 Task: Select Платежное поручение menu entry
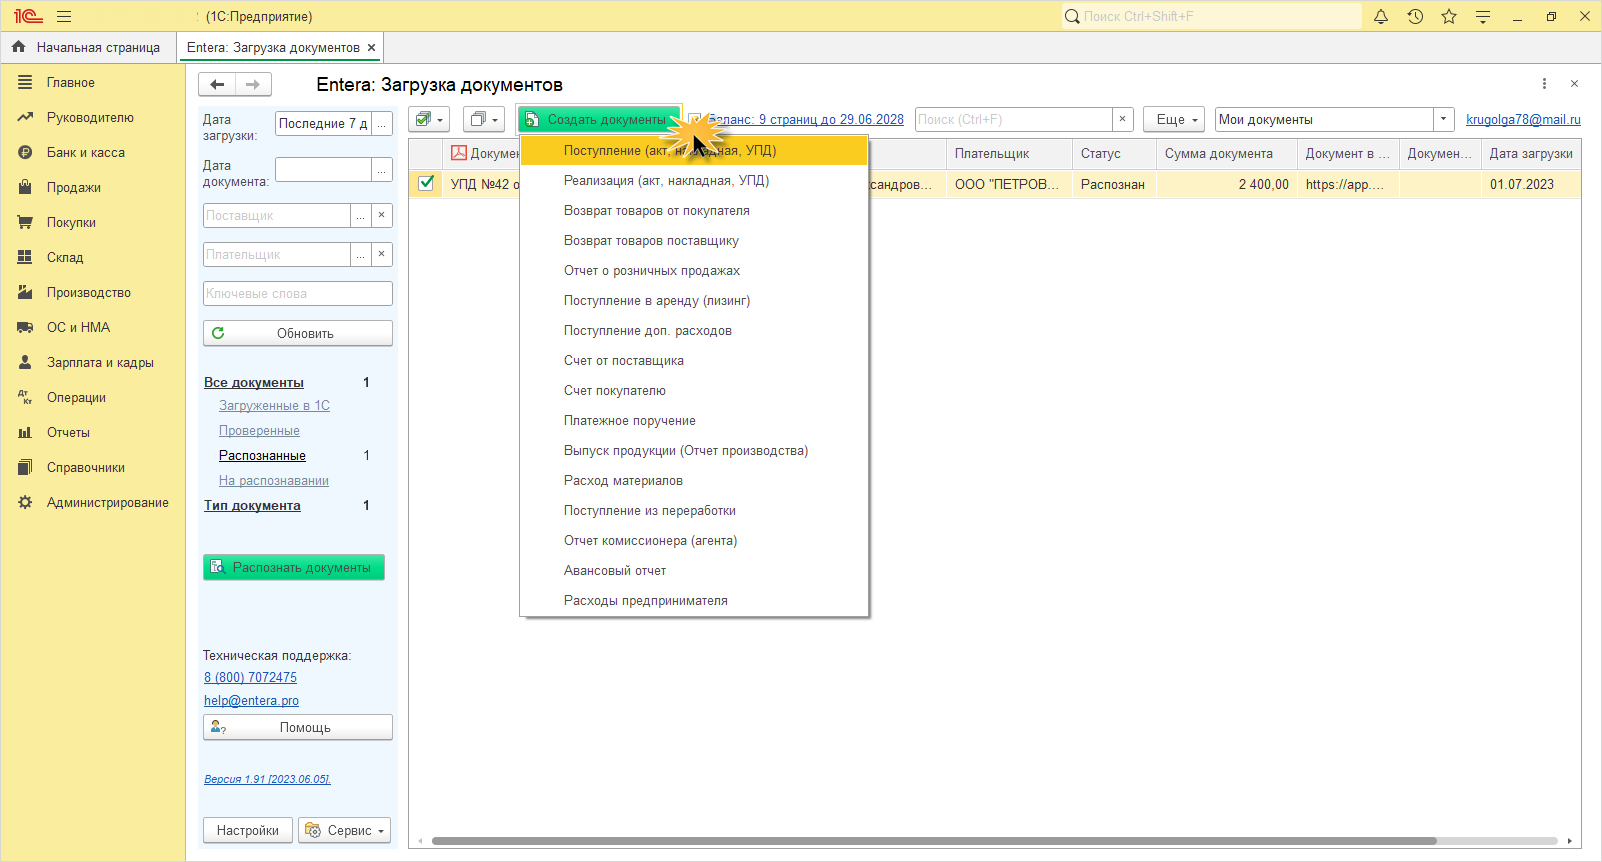point(694,421)
